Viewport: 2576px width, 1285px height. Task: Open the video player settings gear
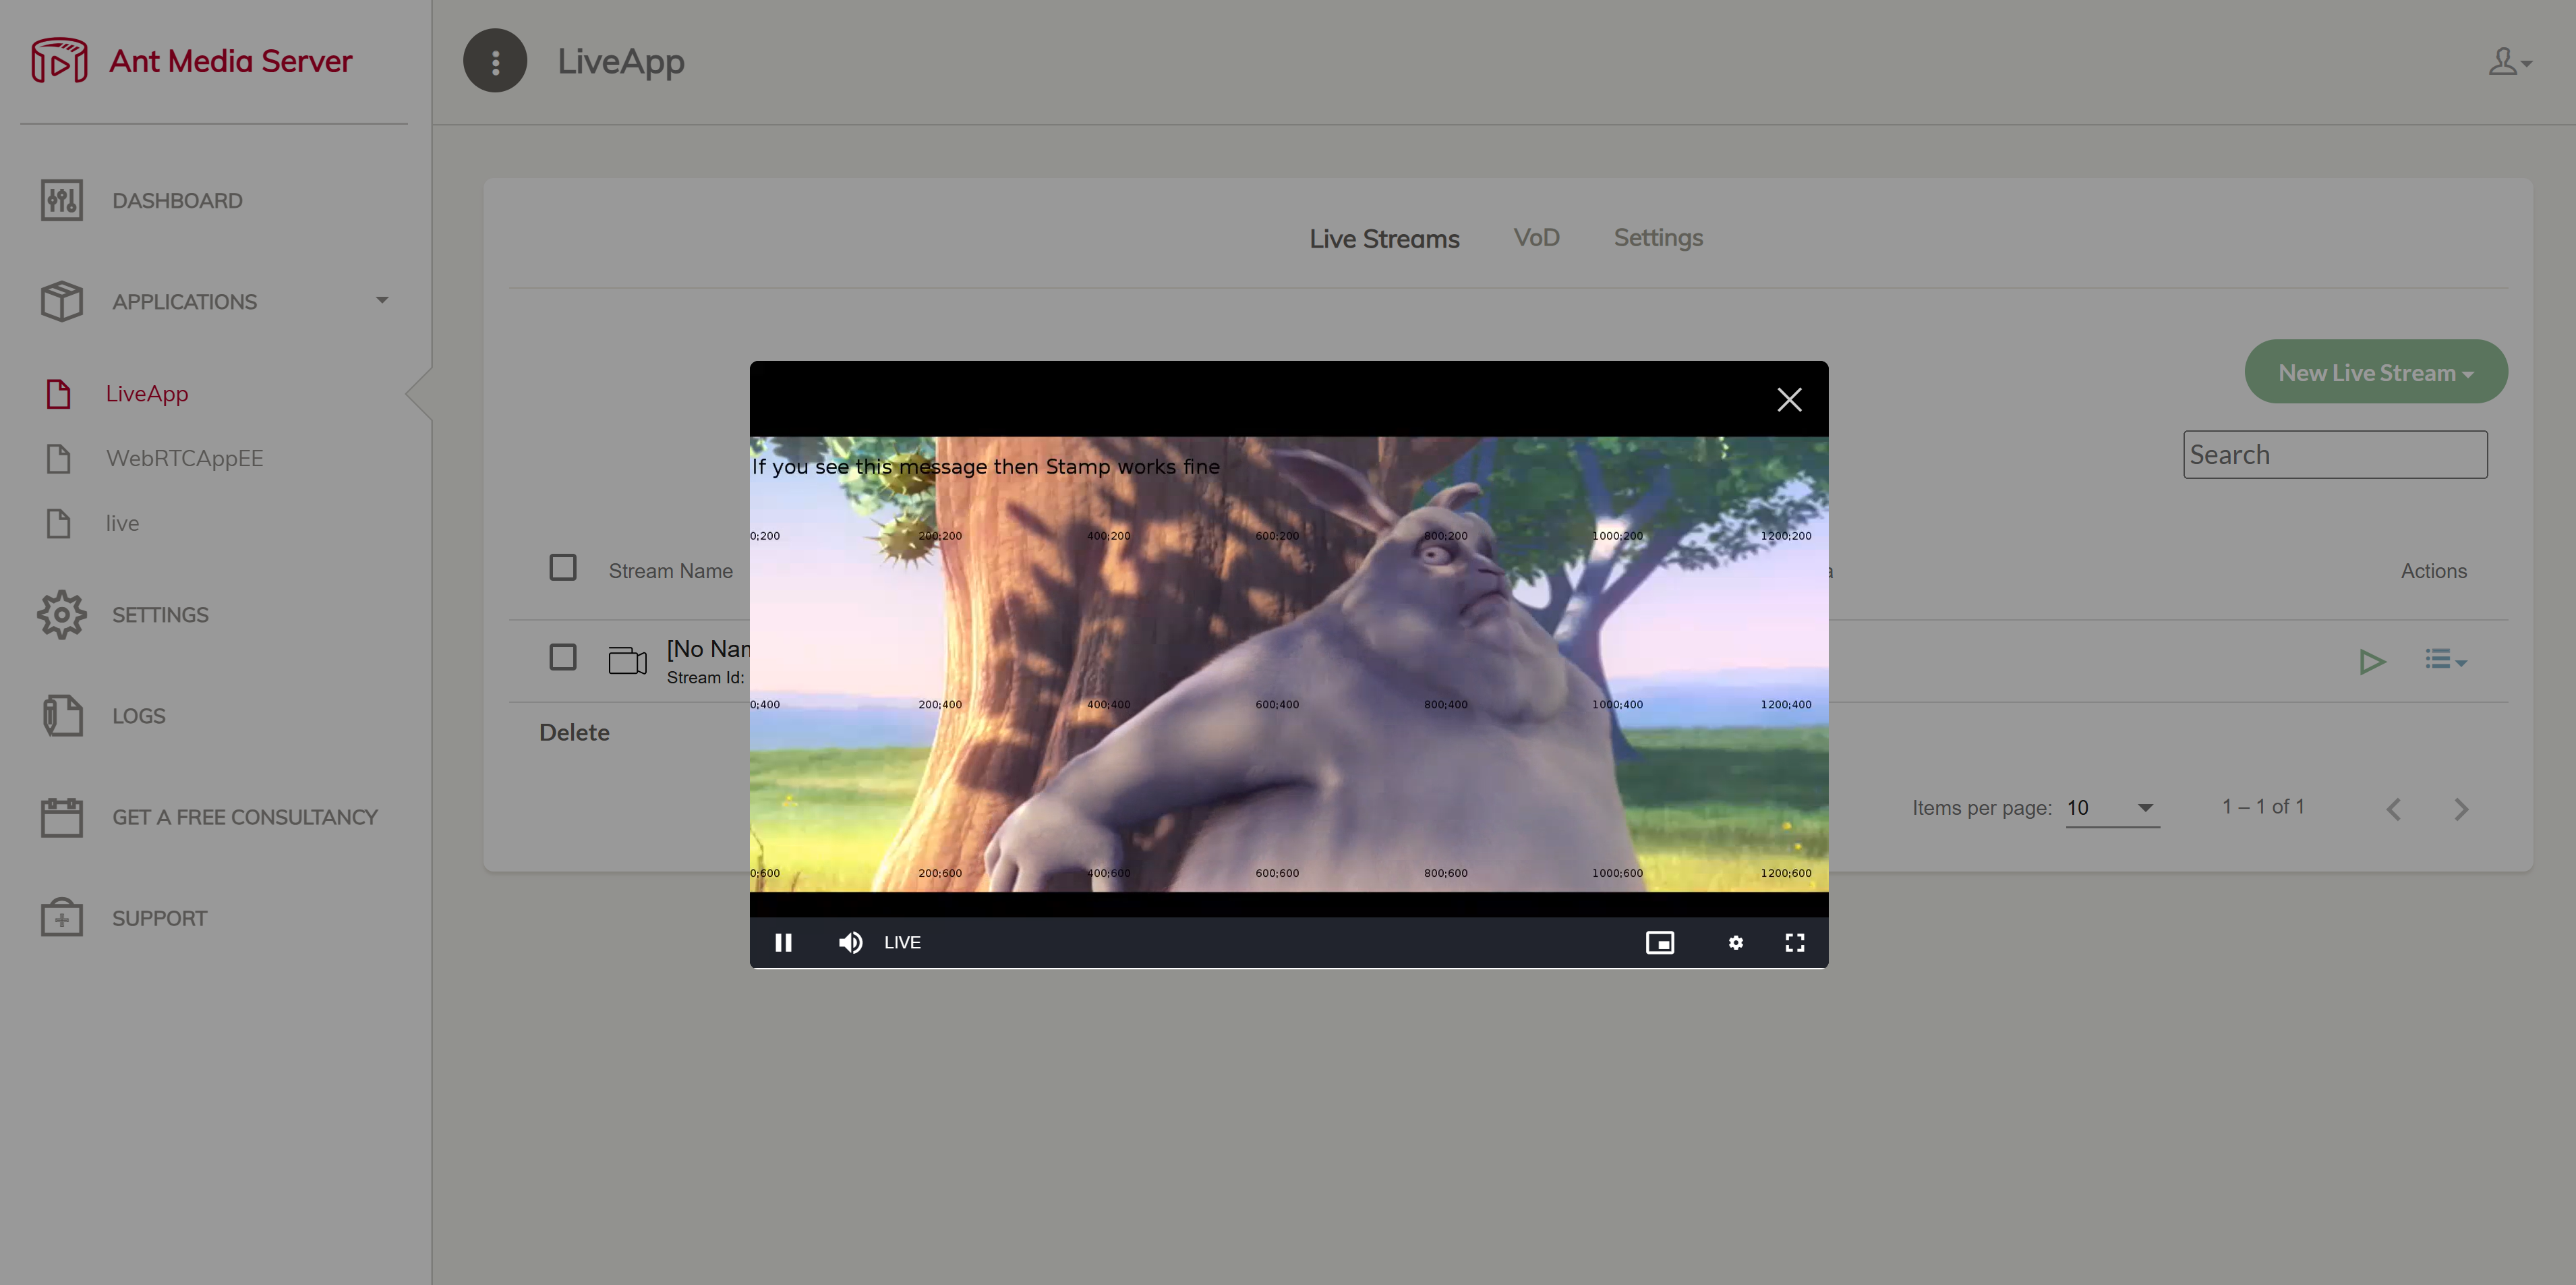[x=1736, y=942]
